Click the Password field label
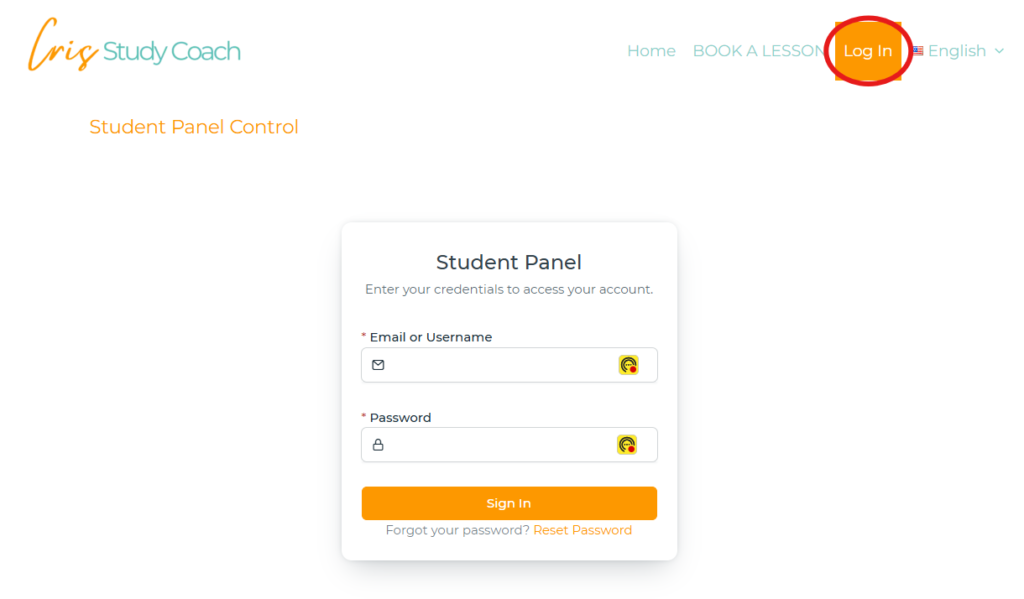 (400, 418)
